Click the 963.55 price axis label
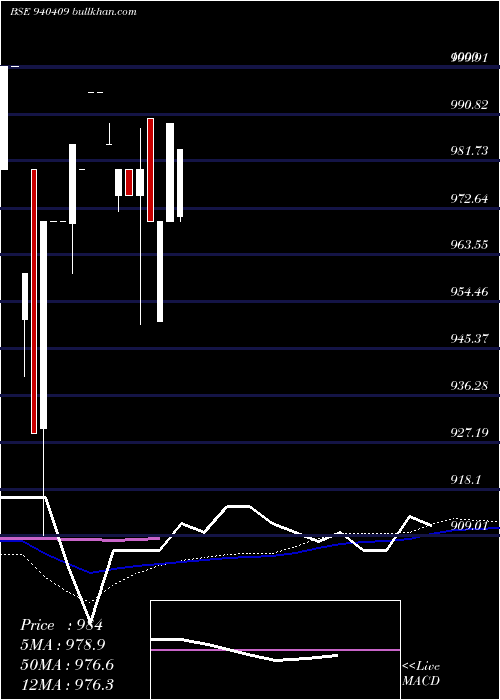This screenshot has width=500, height=700. [x=469, y=245]
